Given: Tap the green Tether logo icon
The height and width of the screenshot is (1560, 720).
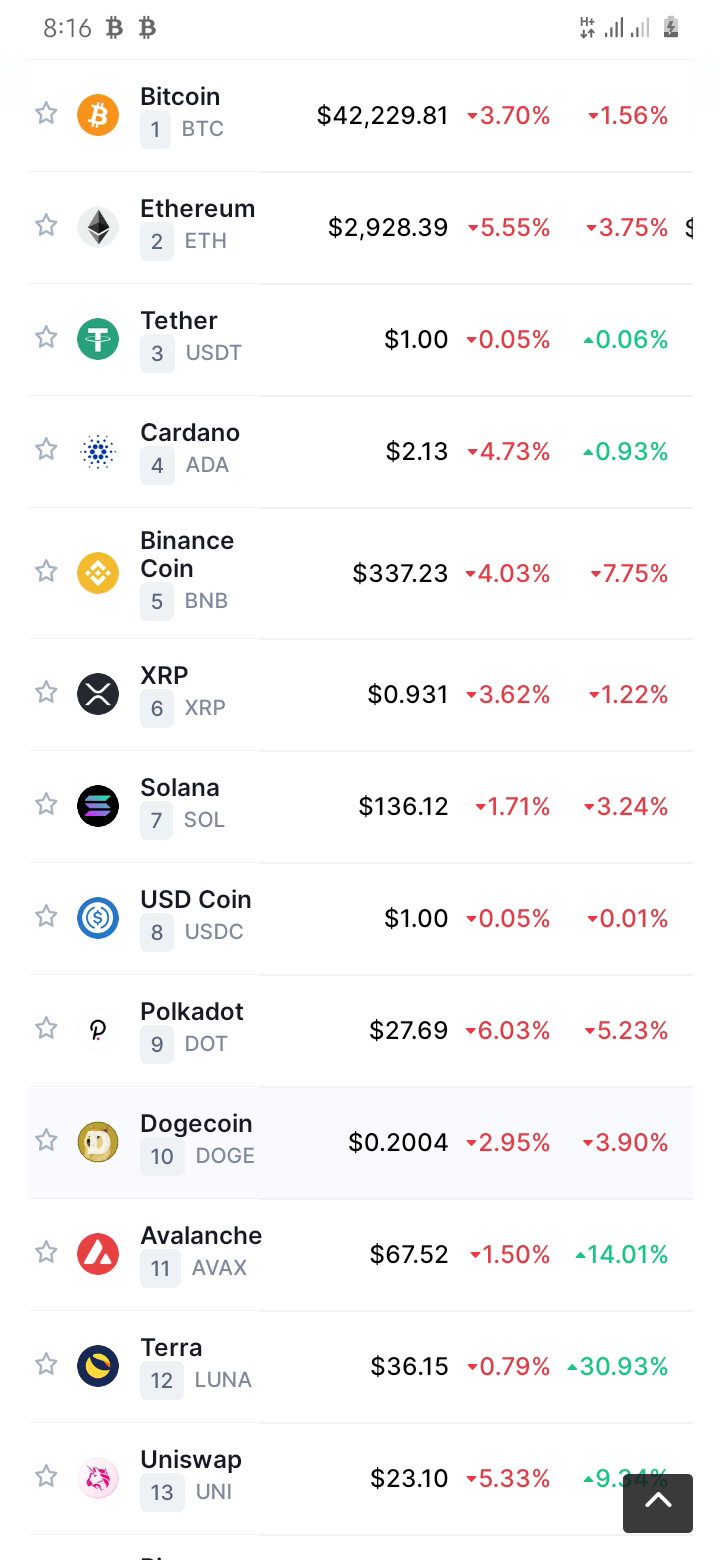Looking at the screenshot, I should (98, 339).
